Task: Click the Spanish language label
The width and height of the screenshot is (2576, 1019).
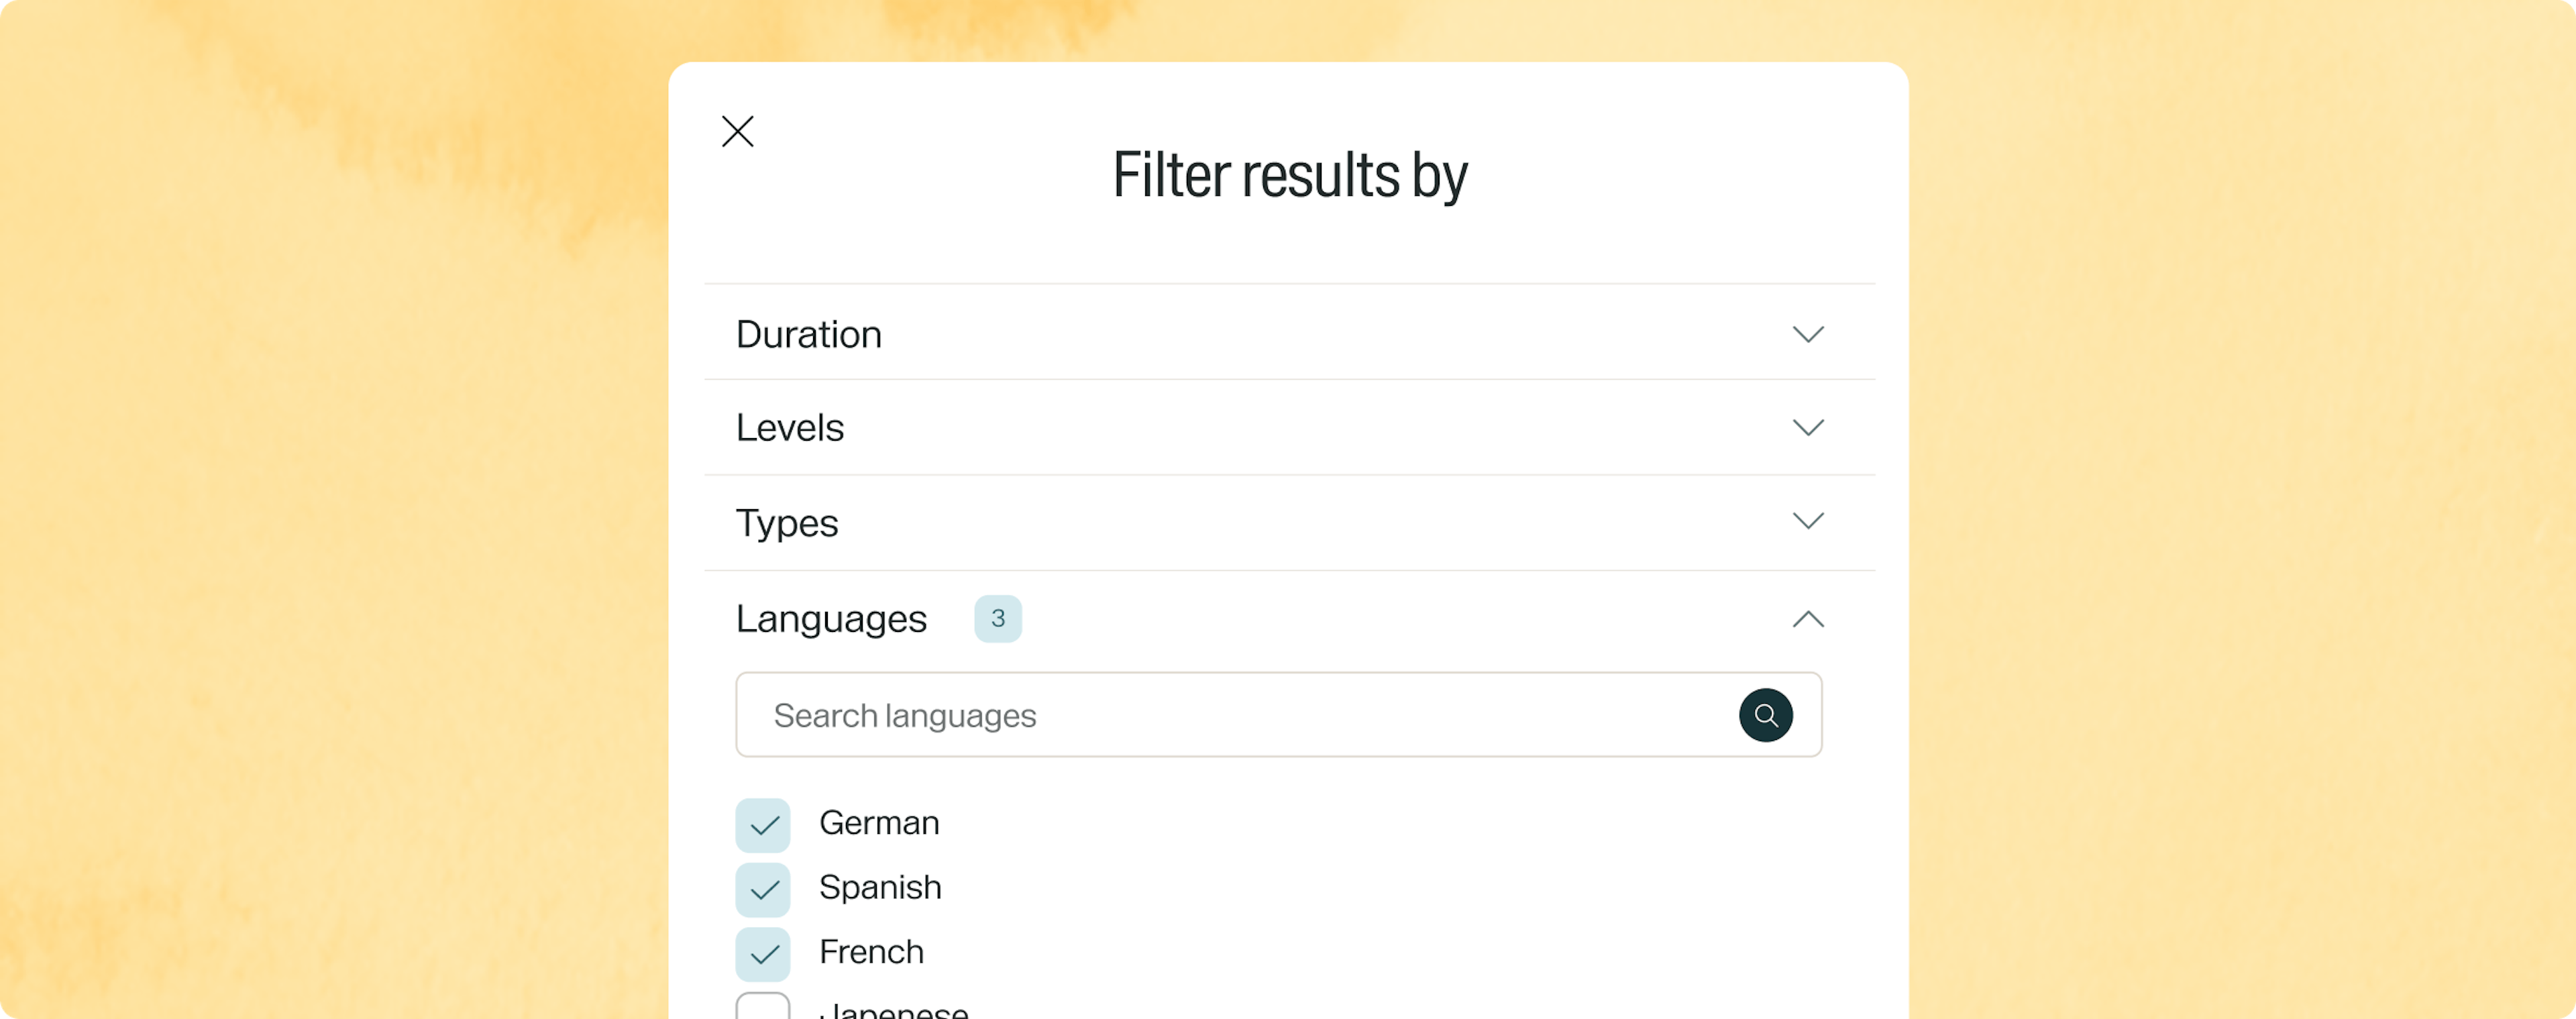Action: (x=879, y=887)
